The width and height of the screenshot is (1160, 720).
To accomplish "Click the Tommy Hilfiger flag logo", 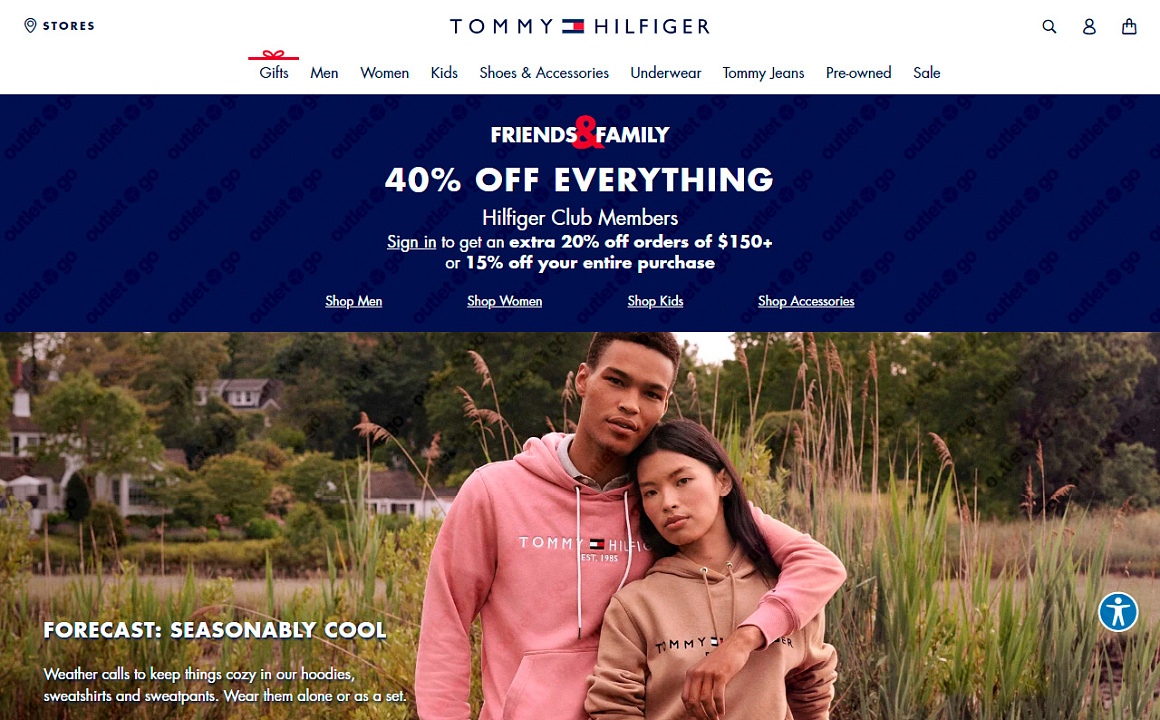I will 573,27.
